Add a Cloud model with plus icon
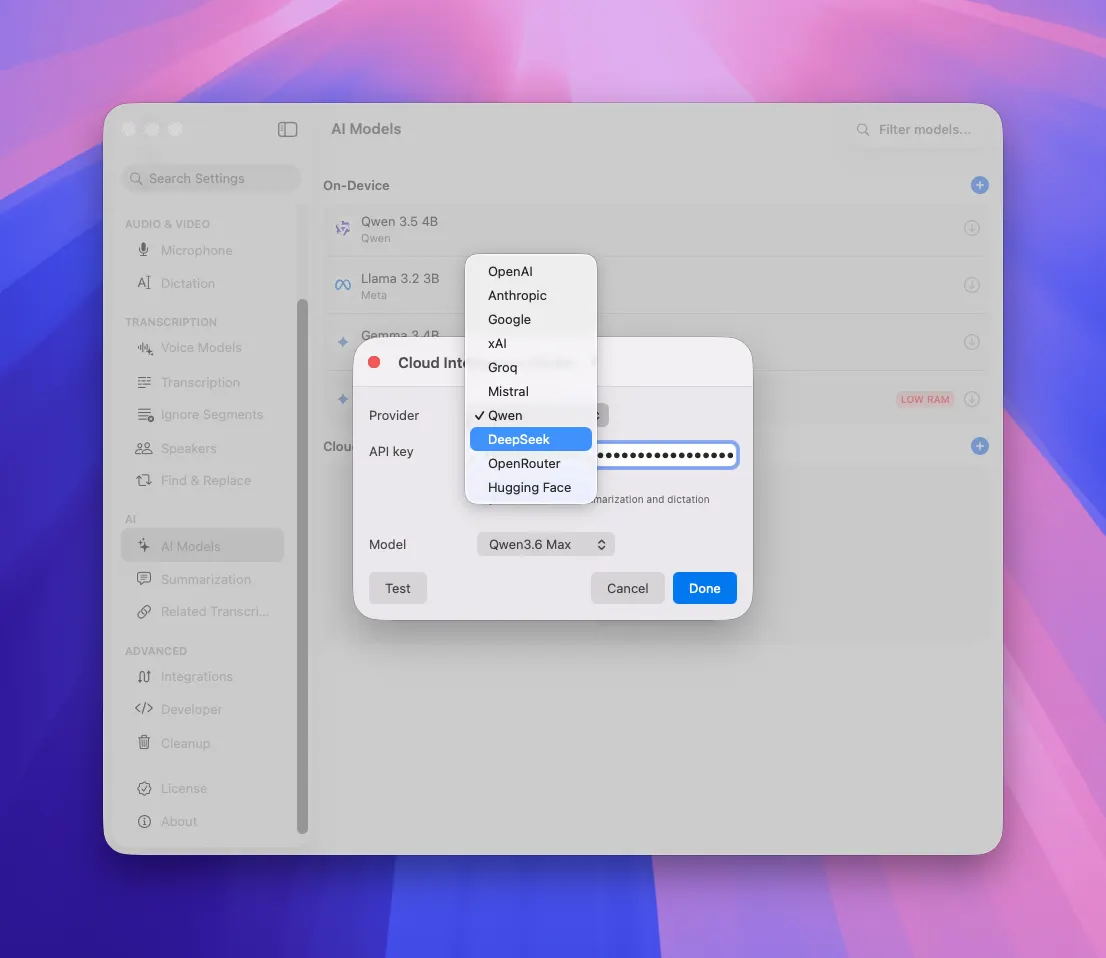This screenshot has height=958, width=1106. [x=979, y=446]
